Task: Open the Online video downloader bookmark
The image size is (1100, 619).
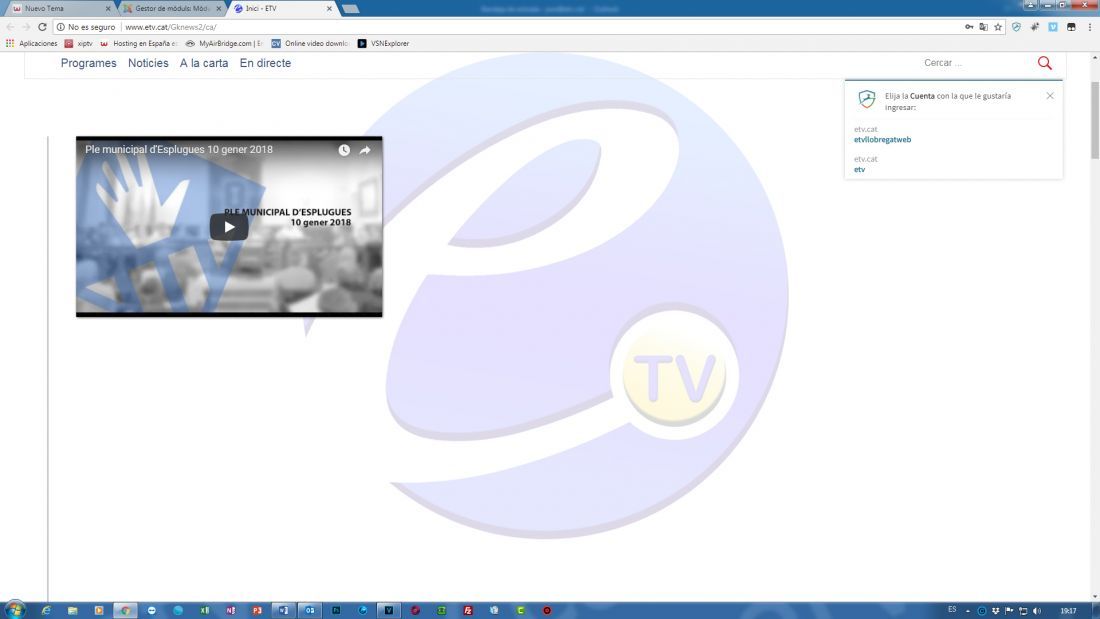Action: pyautogui.click(x=310, y=44)
